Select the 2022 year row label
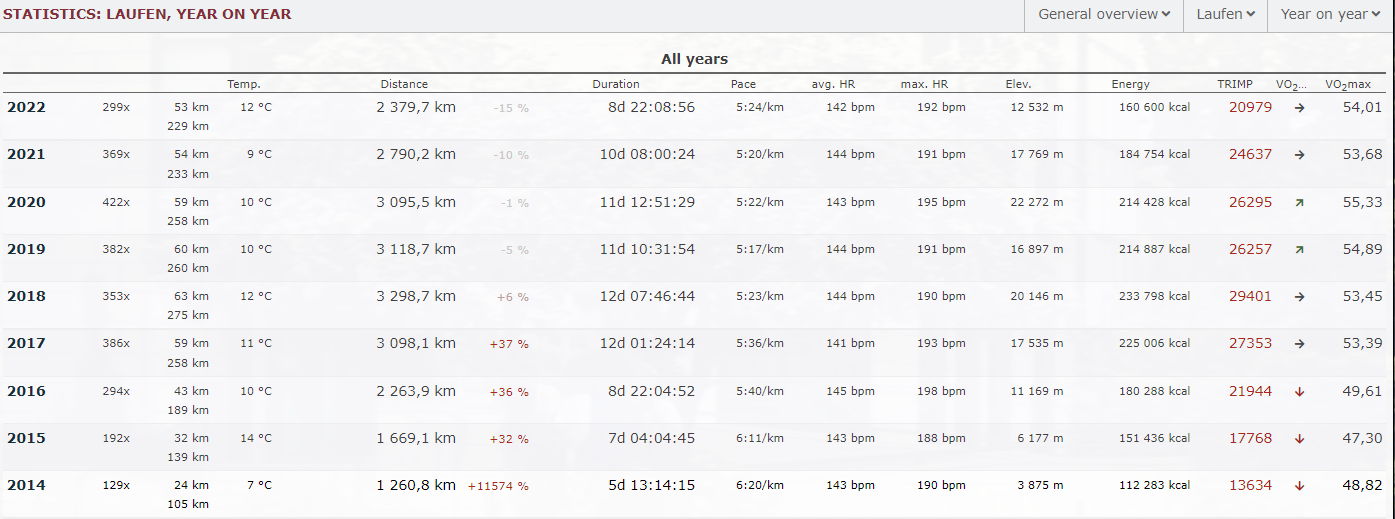Screen dimensions: 1395x519 pyautogui.click(x=26, y=107)
